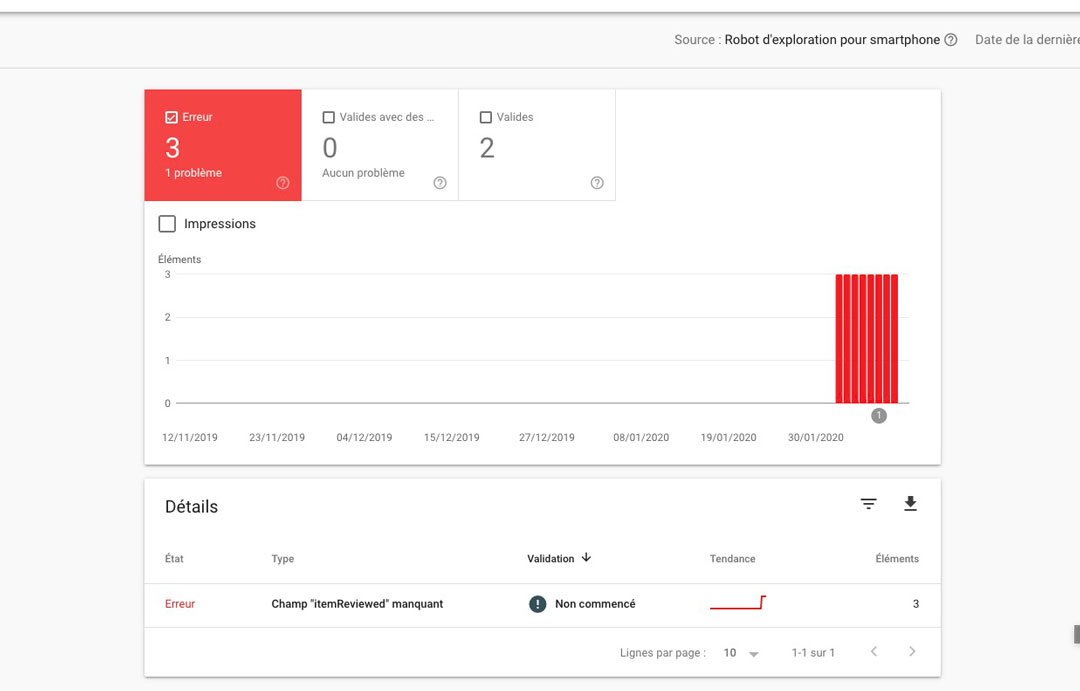Screen dimensions: 1080x691
Task: Click the red bars in the chart
Action: [x=866, y=338]
